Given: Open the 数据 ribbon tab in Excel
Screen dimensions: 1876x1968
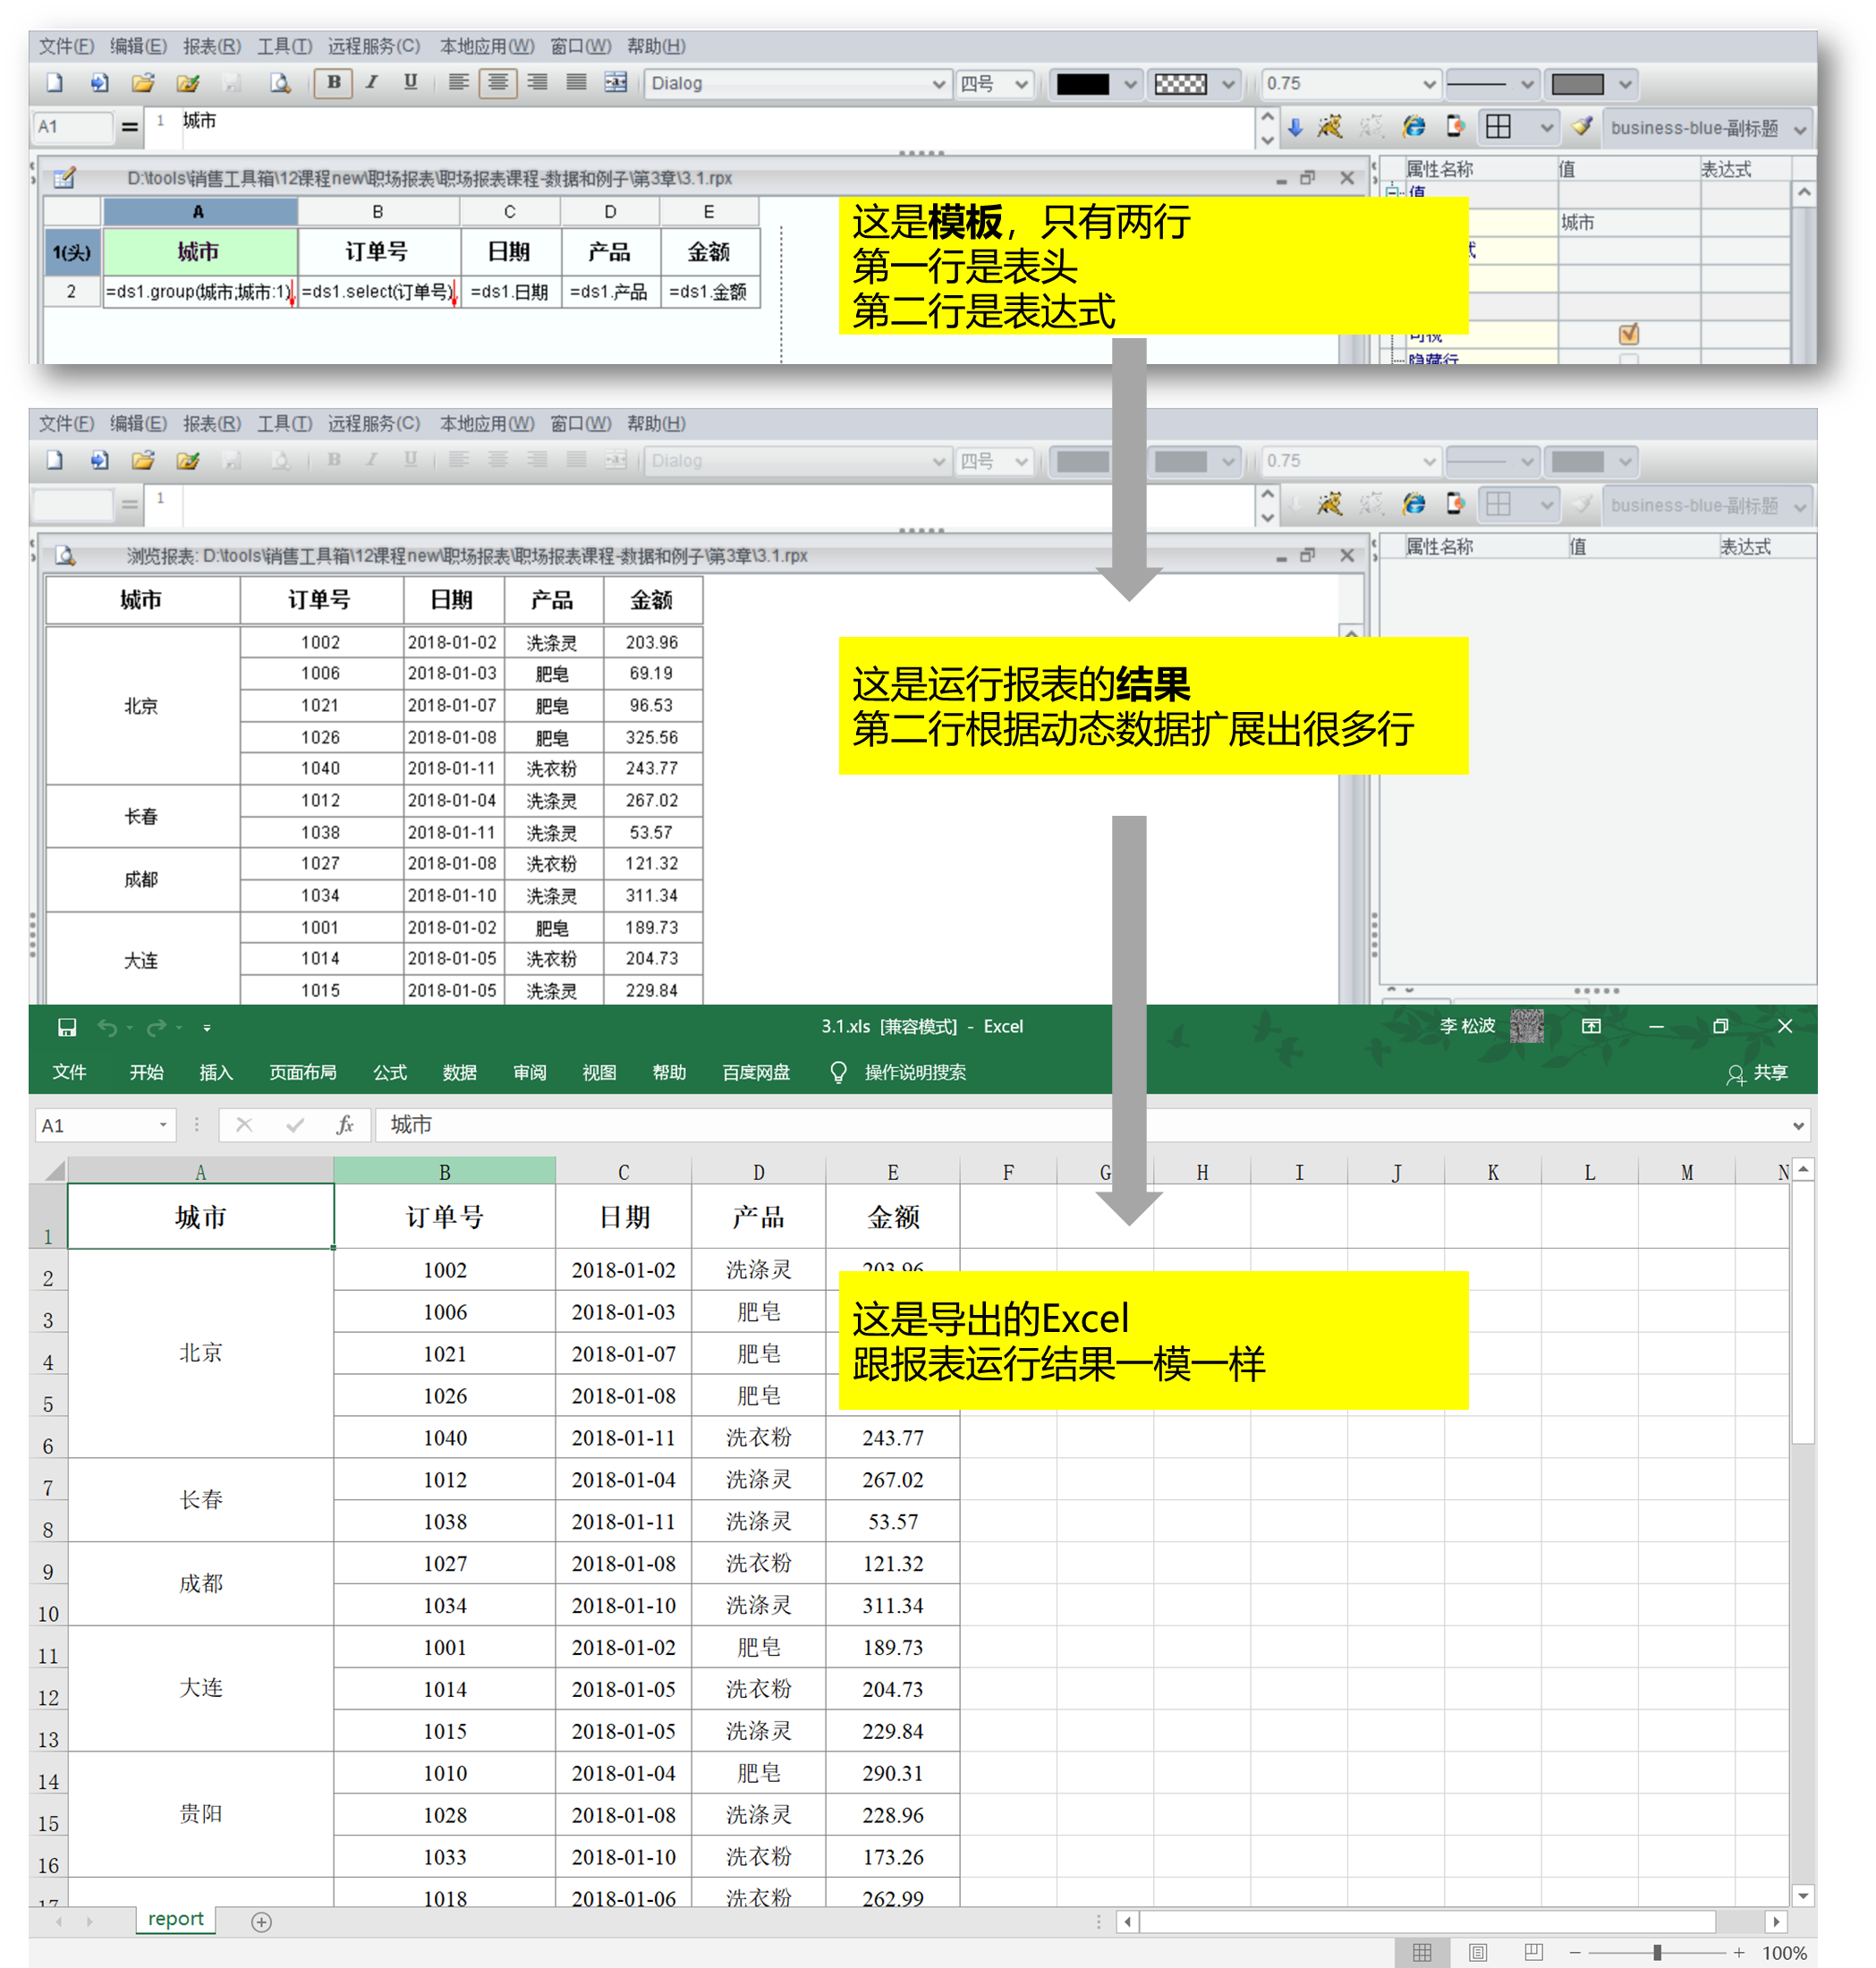Looking at the screenshot, I should coord(459,1072).
